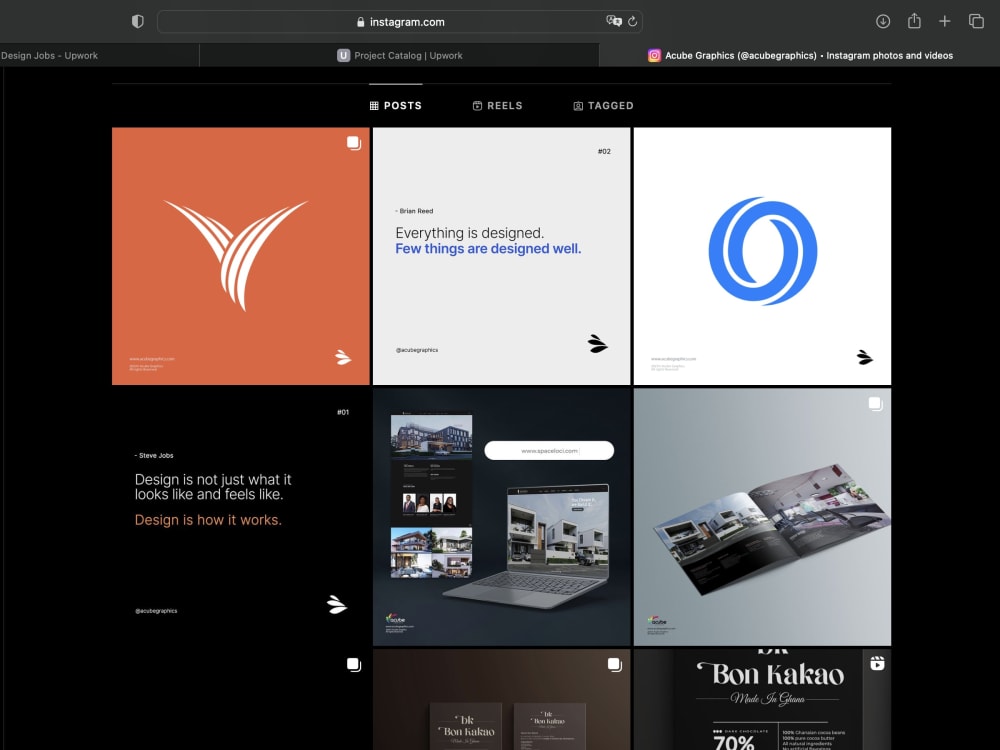The height and width of the screenshot is (750, 1000).
Task: Open the laptop website mockup post
Action: pyautogui.click(x=502, y=515)
